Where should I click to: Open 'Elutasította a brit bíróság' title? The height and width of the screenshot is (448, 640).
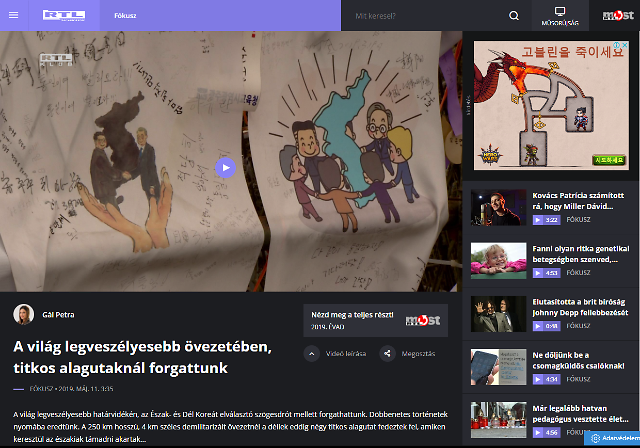(580, 307)
